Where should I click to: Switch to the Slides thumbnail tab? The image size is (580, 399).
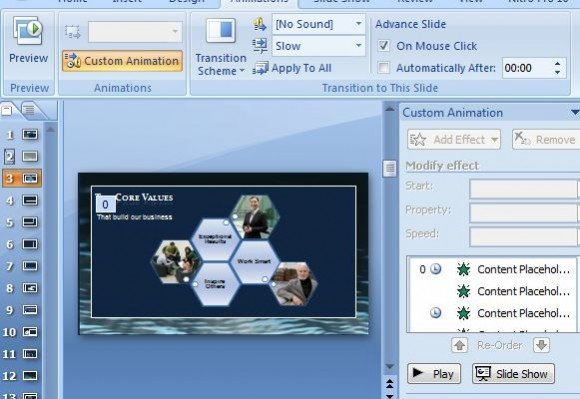(7, 110)
